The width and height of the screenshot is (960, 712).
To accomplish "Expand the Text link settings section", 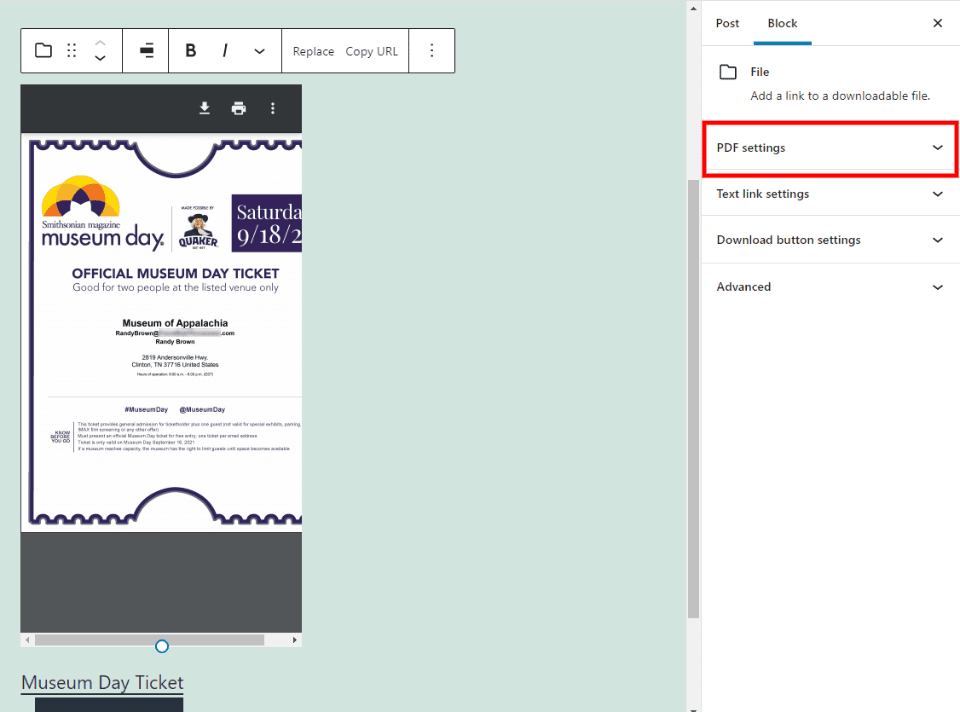I will click(830, 194).
